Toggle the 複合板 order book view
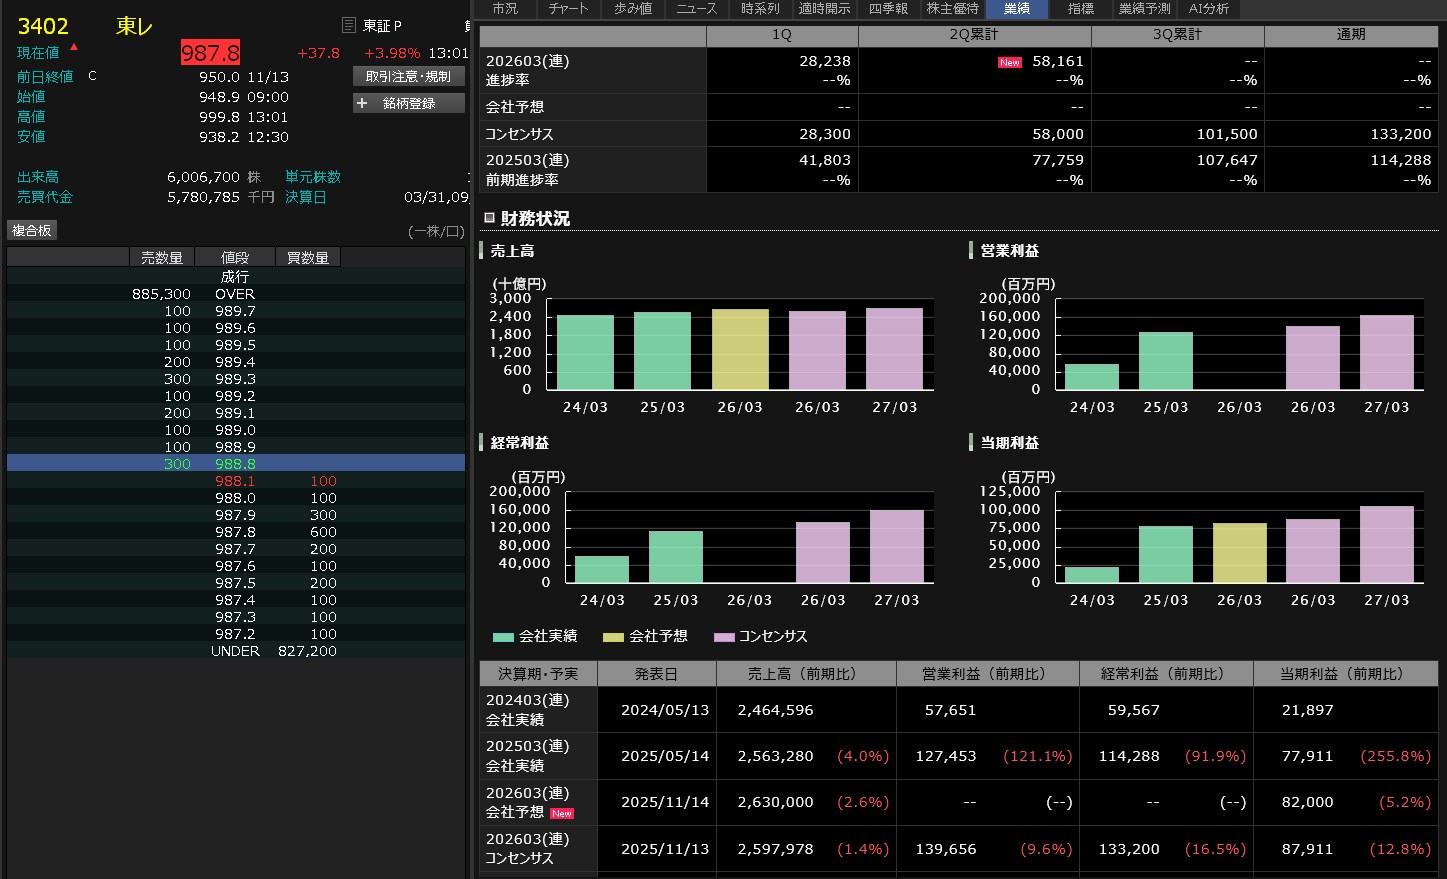Image resolution: width=1447 pixels, height=879 pixels. pos(32,230)
